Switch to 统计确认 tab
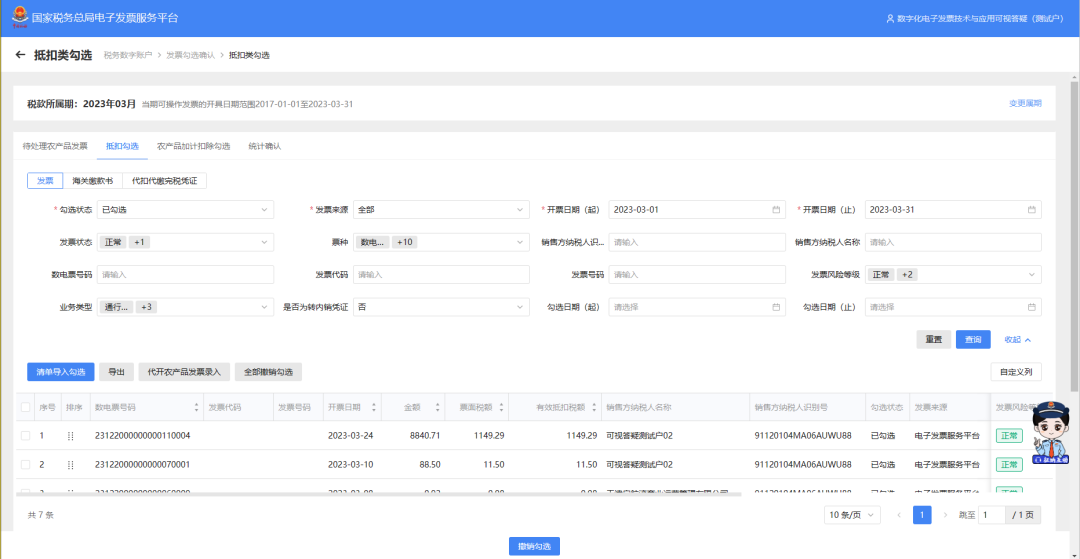The image size is (1080, 559). point(264,146)
